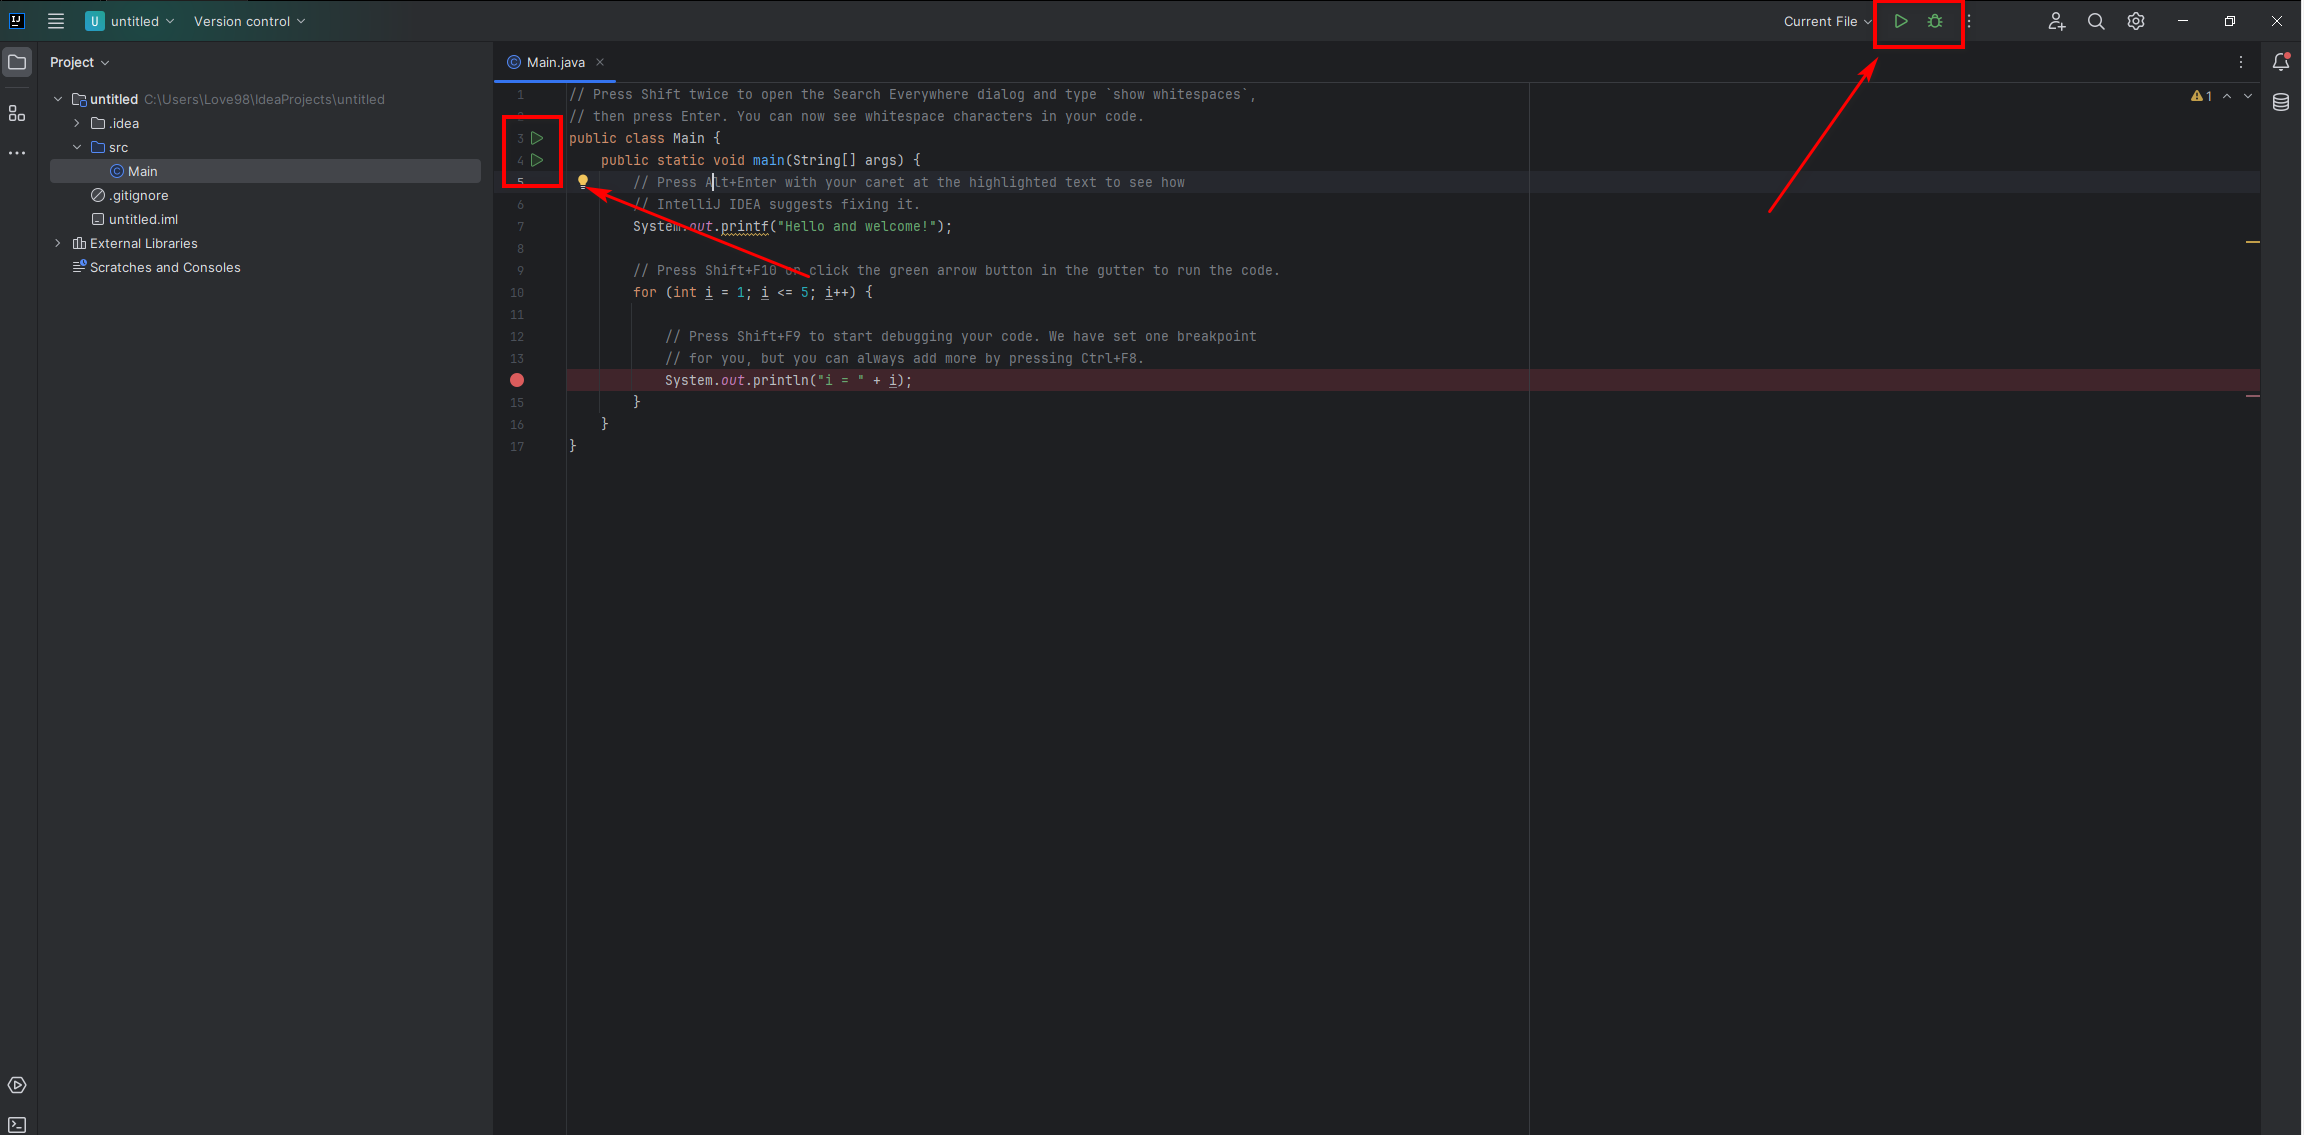Open the Terminal tool window icon
2304x1135 pixels.
click(17, 1124)
